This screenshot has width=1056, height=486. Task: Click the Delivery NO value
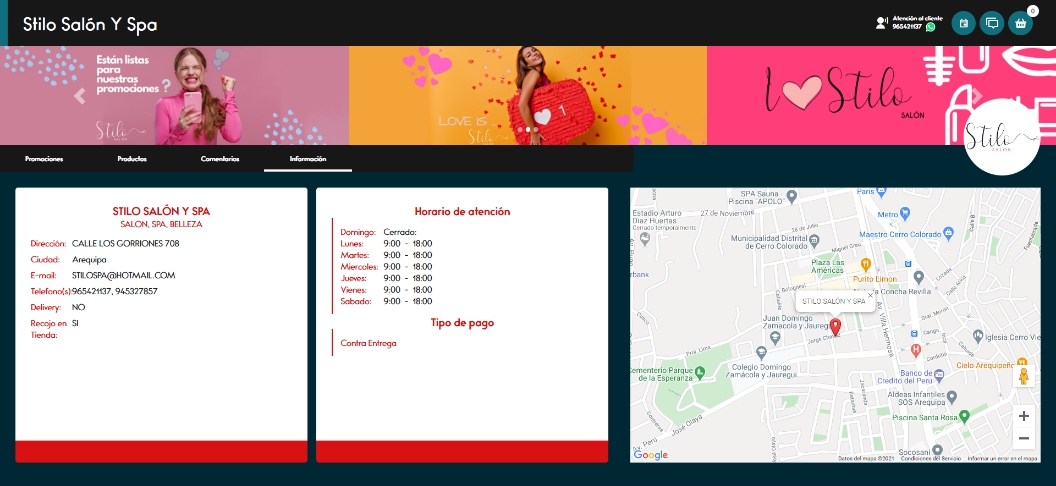click(78, 308)
